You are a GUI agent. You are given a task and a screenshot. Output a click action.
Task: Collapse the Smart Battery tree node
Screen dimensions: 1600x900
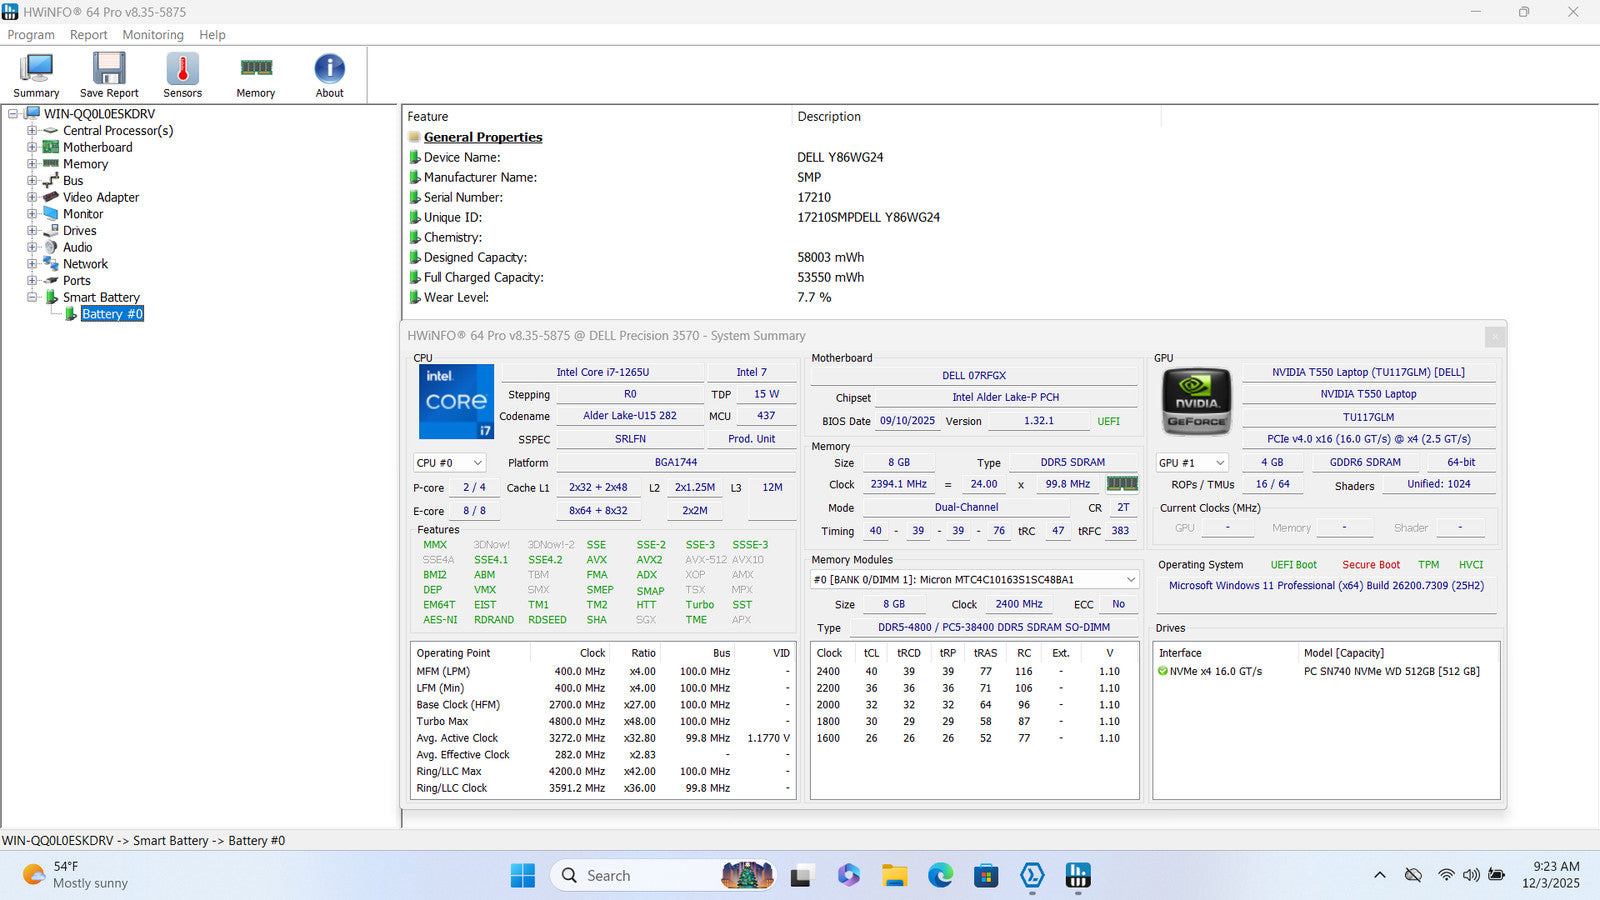(x=32, y=297)
